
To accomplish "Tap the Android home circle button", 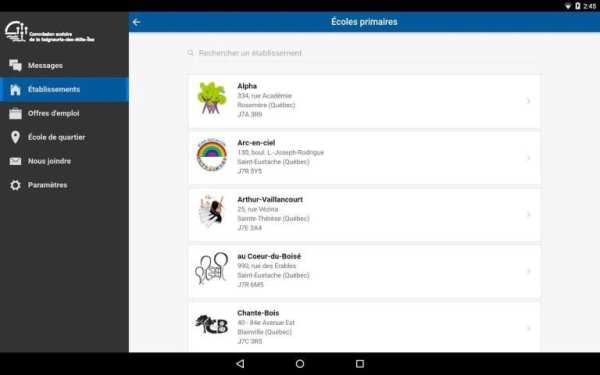I will [300, 364].
